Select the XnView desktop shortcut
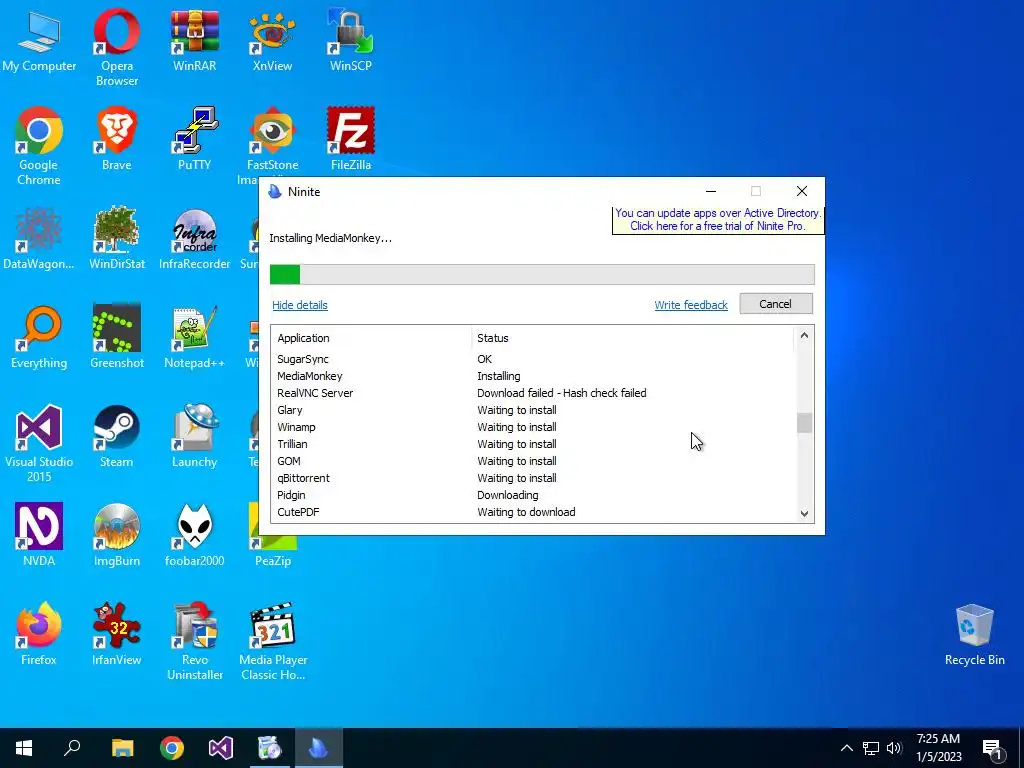Screen dimensions: 1024x768 coord(273,40)
